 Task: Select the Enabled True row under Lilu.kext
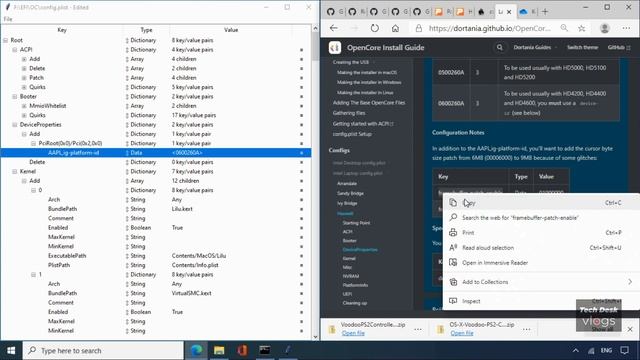[x=155, y=228]
